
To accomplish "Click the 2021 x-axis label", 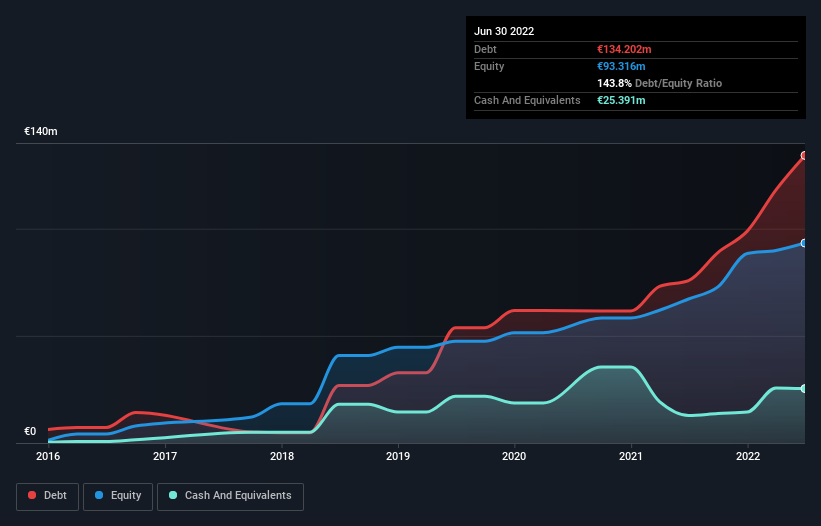I will coord(631,456).
